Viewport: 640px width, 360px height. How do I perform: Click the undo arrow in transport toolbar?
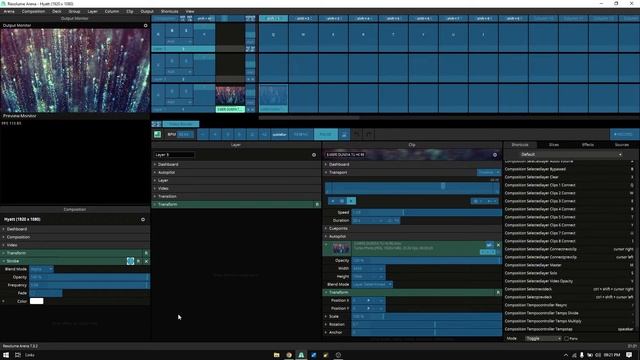(356, 134)
